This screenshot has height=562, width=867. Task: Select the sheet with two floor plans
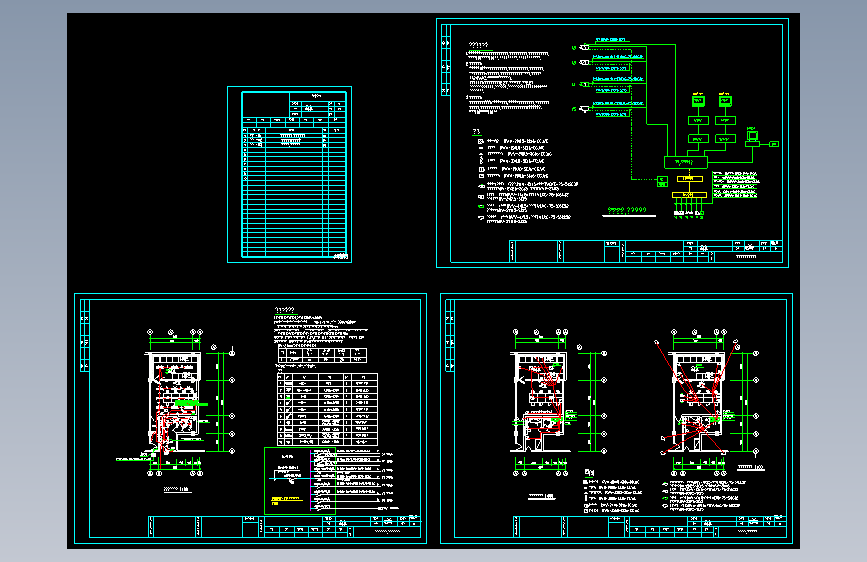click(x=617, y=418)
